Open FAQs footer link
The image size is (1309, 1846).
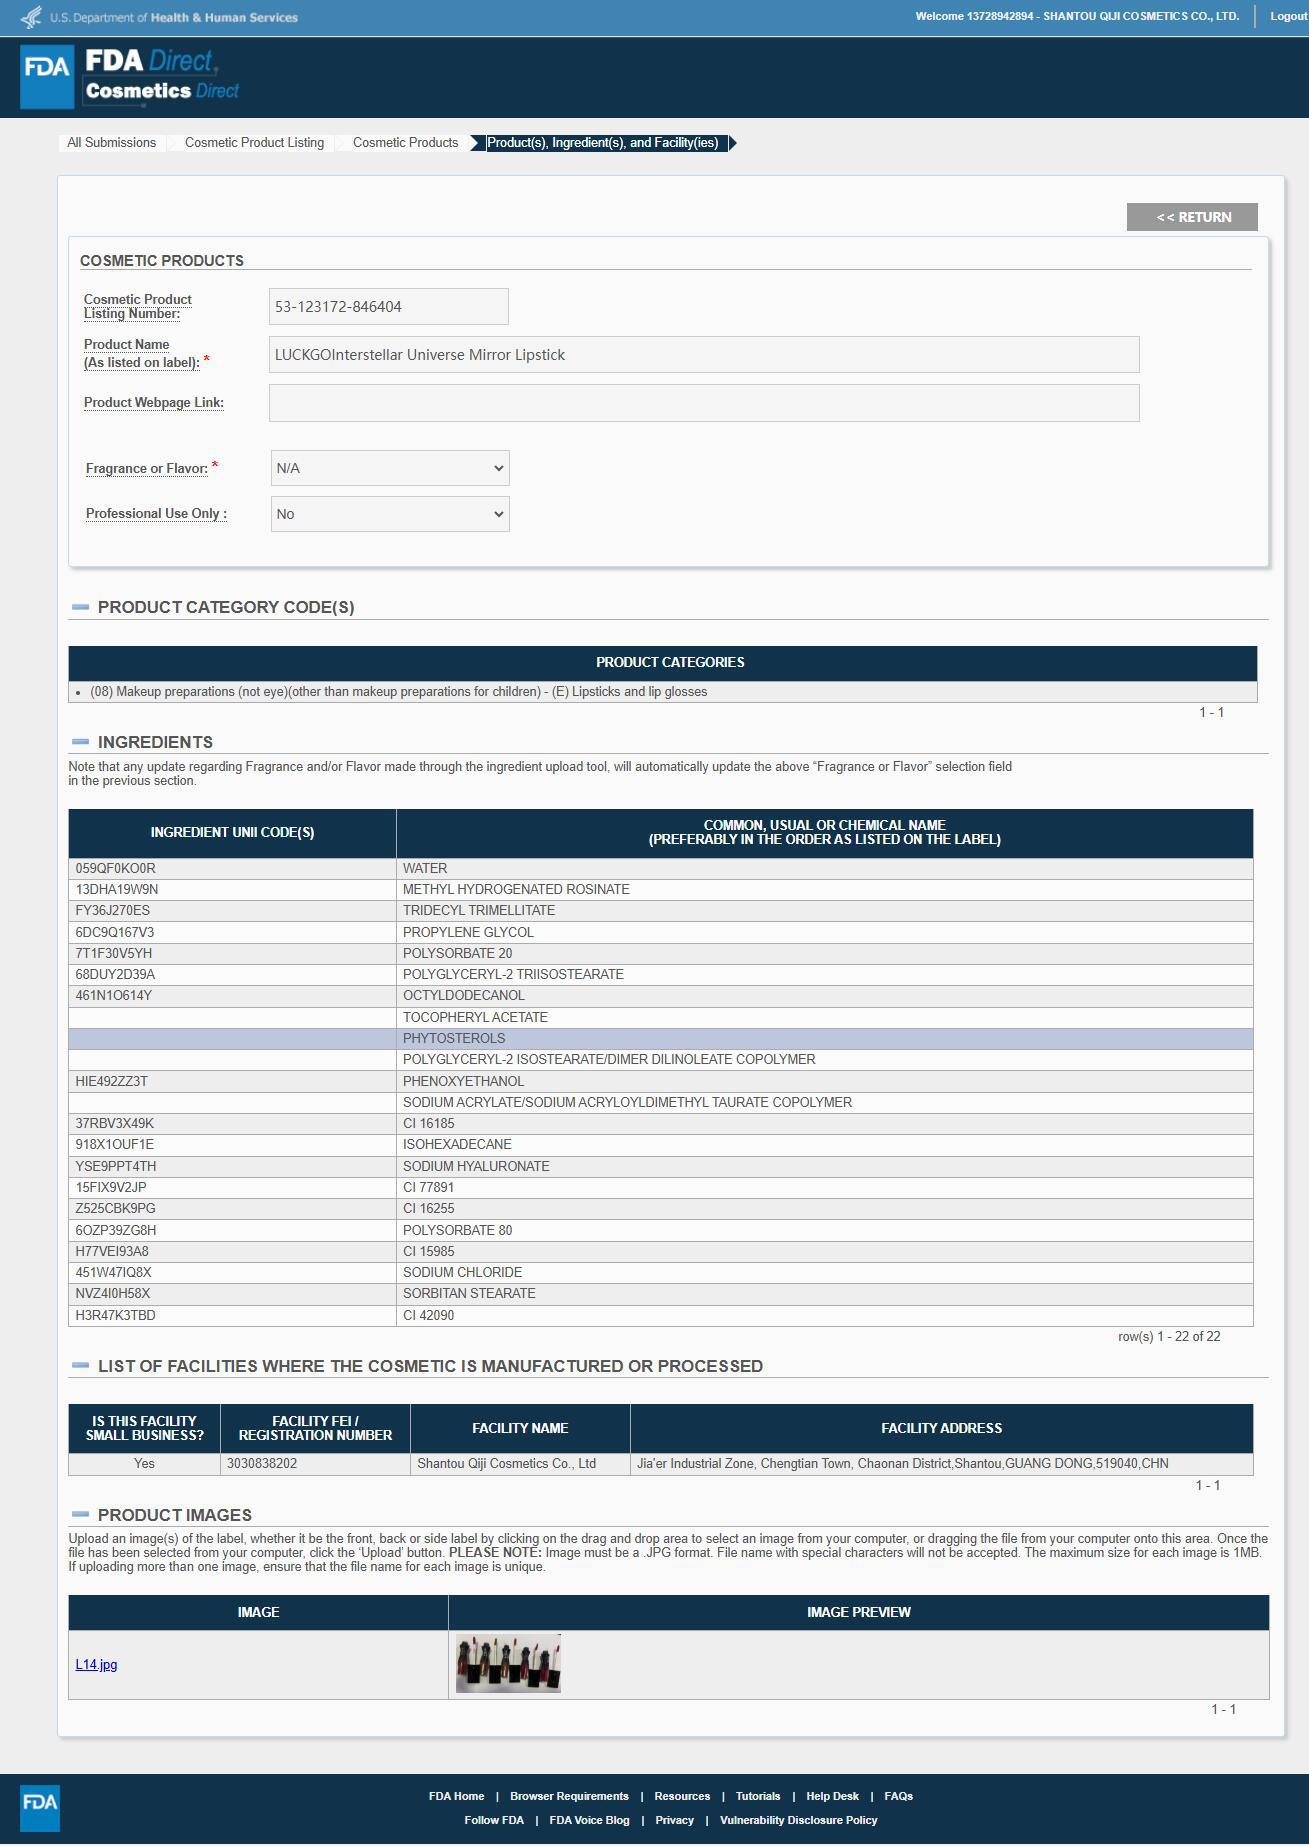[x=898, y=1796]
